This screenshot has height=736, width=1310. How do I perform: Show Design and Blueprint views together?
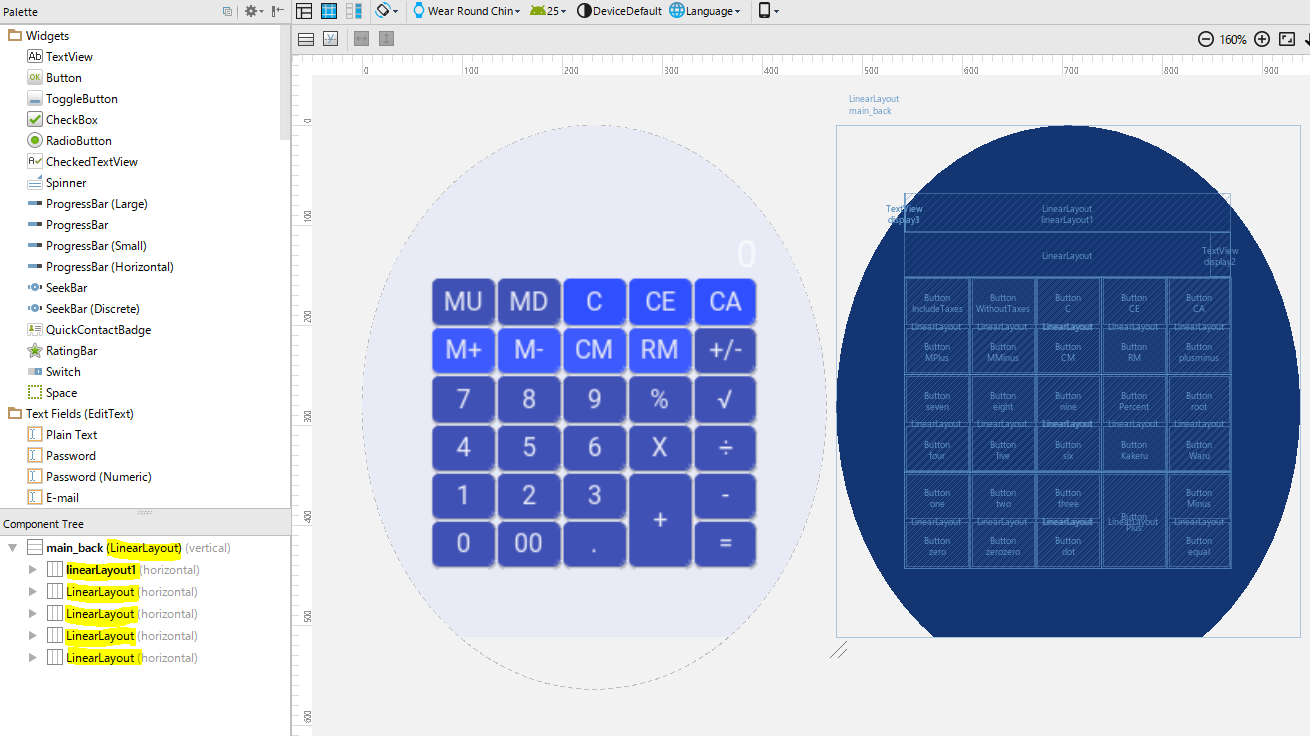pos(354,11)
